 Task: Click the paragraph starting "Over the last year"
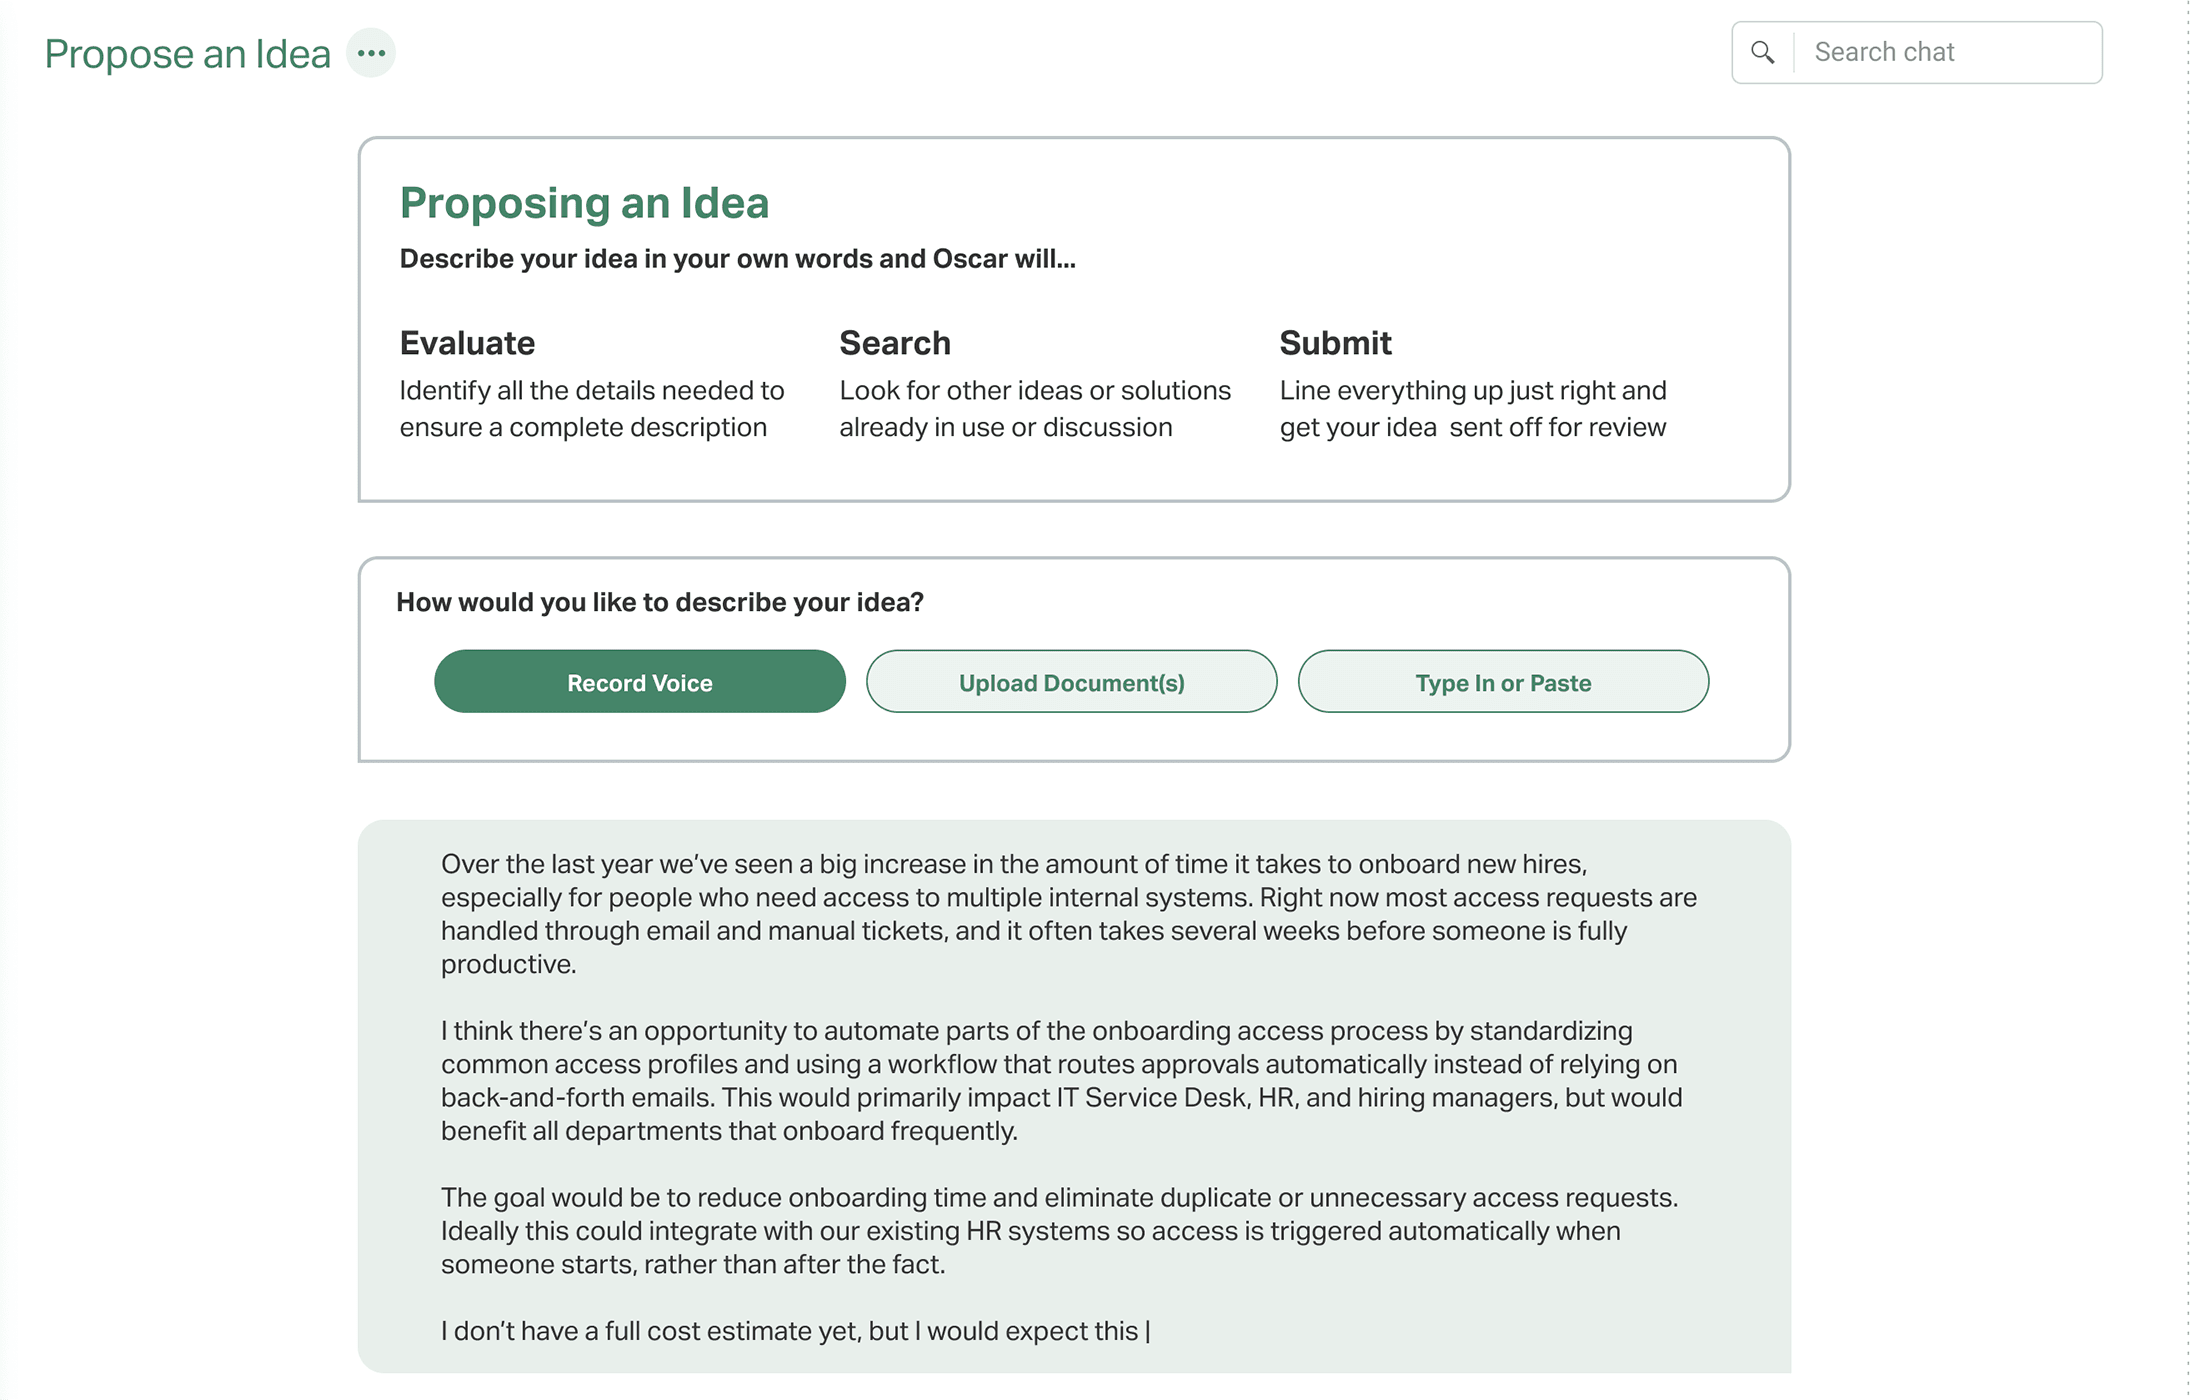tap(1068, 914)
